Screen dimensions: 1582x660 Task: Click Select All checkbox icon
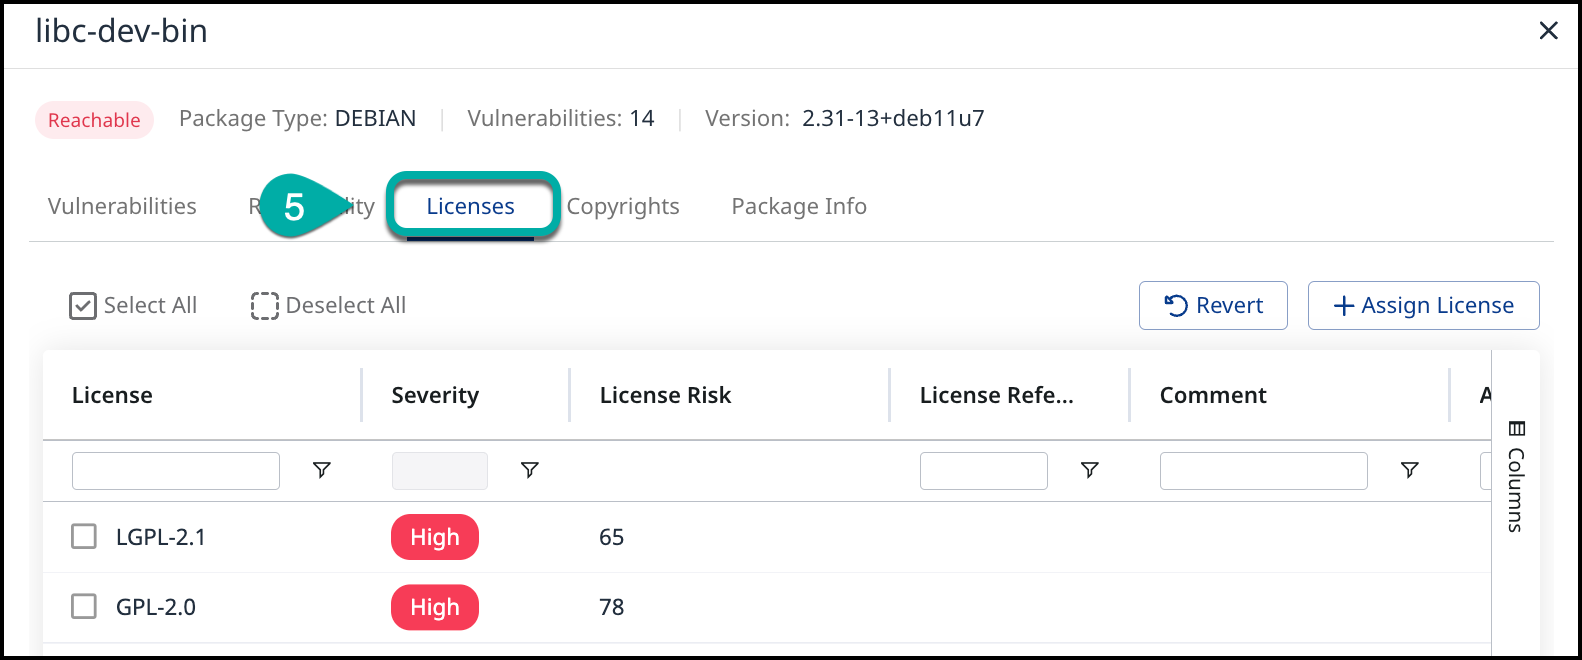(83, 306)
